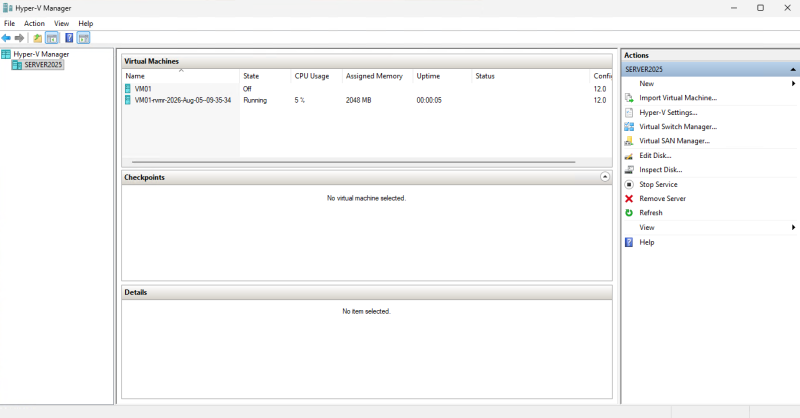
Task: Click the View text in Actions pane
Action: [647, 228]
